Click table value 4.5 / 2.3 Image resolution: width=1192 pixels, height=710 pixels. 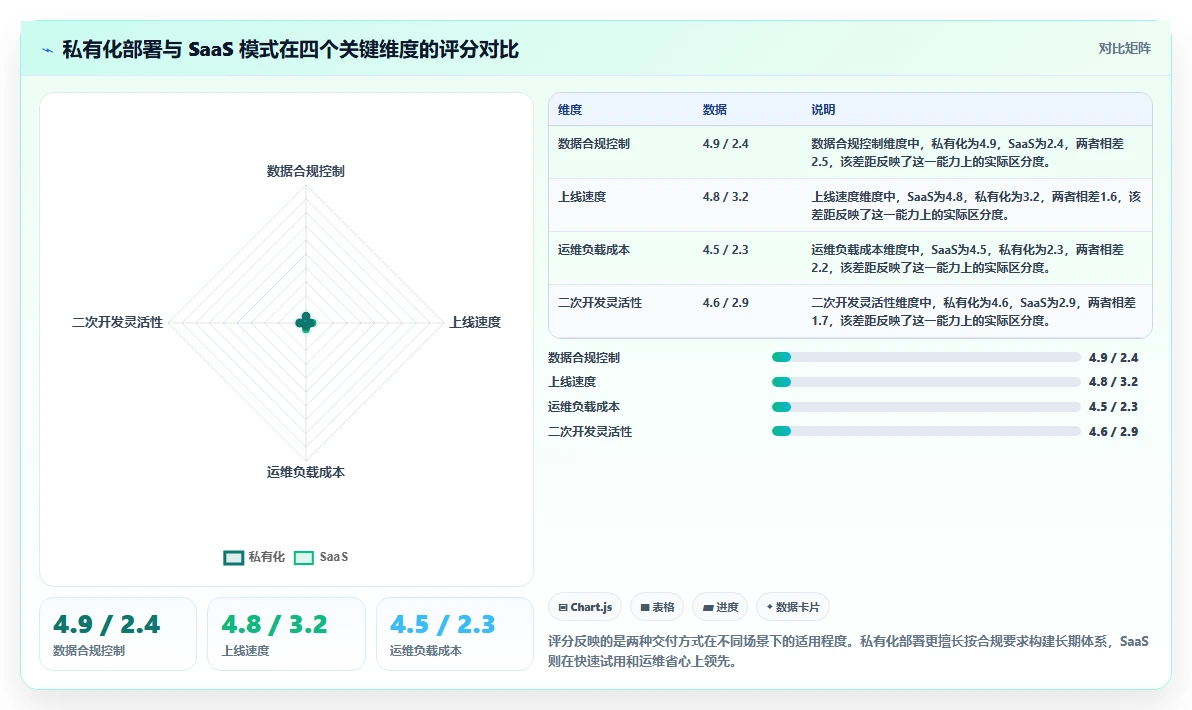point(725,250)
